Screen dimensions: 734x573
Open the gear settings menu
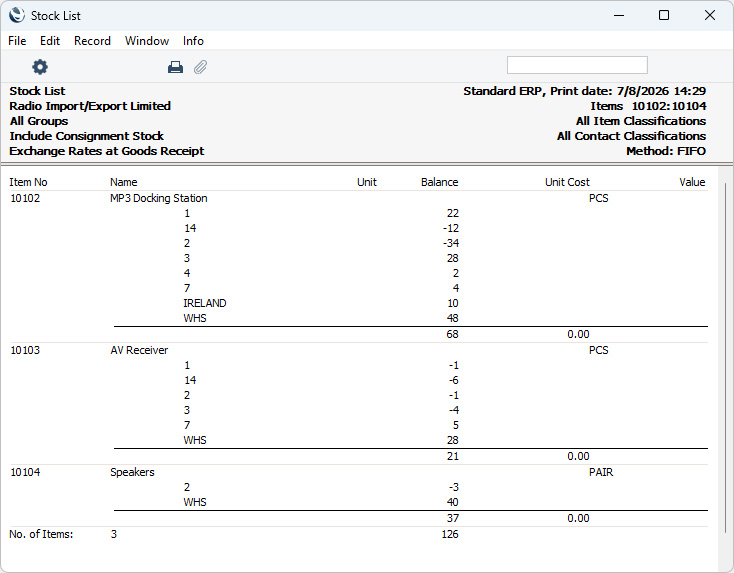click(x=40, y=67)
